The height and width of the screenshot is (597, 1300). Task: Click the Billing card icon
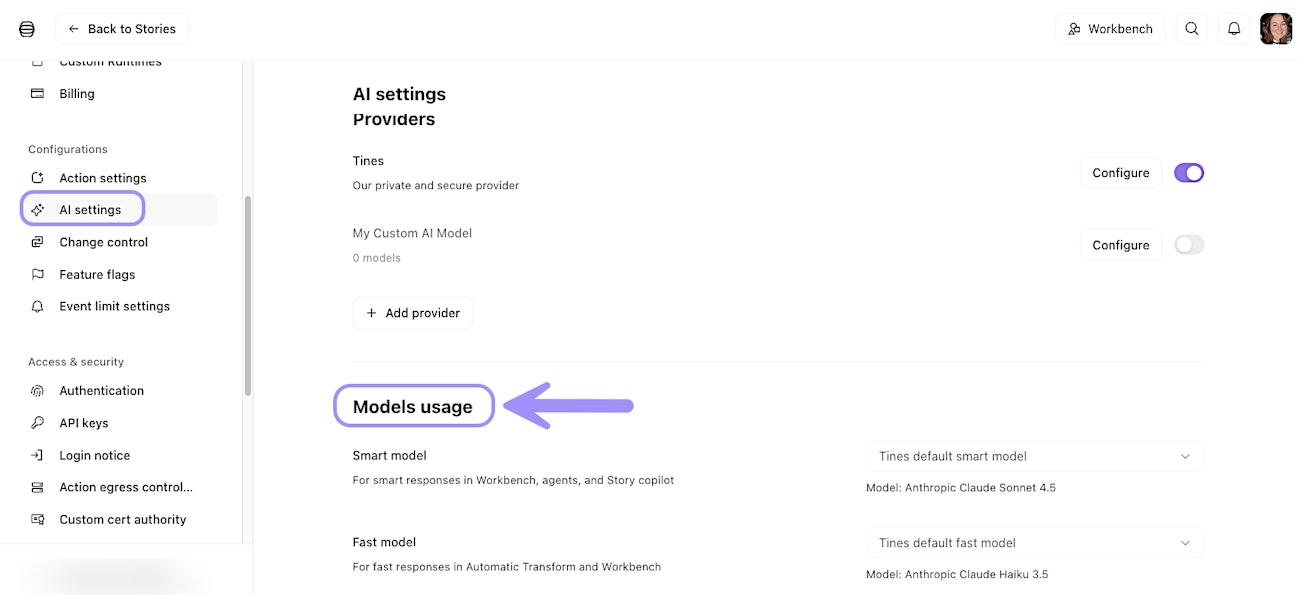coord(38,94)
